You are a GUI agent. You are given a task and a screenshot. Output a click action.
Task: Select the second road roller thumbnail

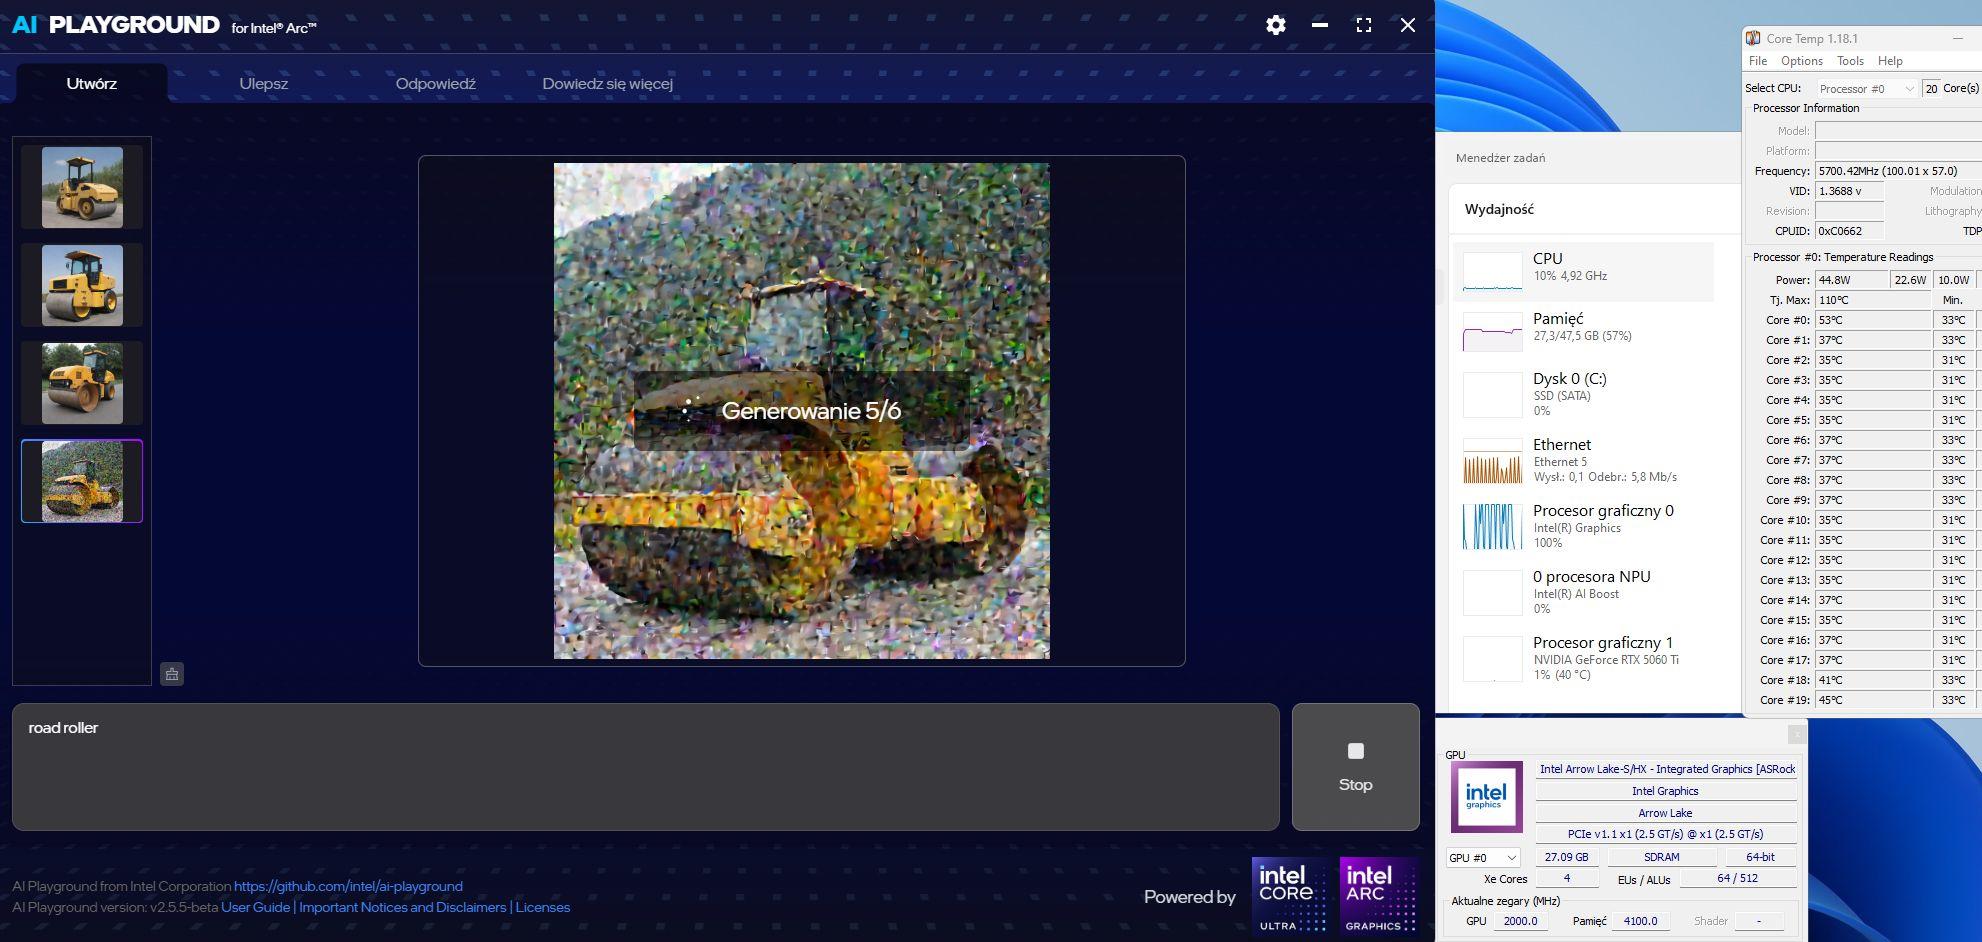(x=82, y=285)
